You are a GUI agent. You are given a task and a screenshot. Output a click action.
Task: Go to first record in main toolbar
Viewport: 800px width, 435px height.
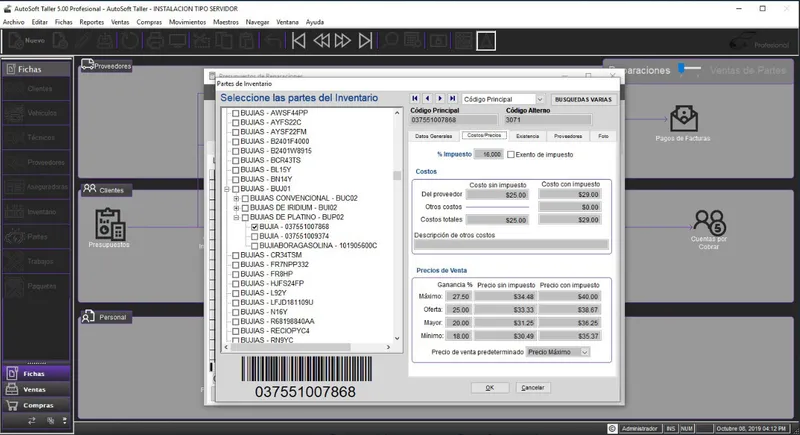(298, 41)
